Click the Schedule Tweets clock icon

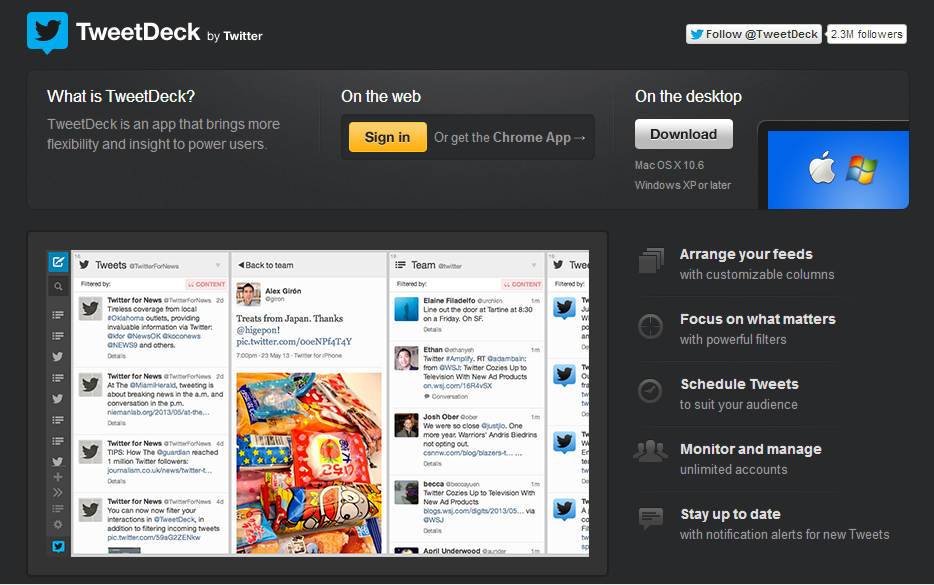point(650,391)
